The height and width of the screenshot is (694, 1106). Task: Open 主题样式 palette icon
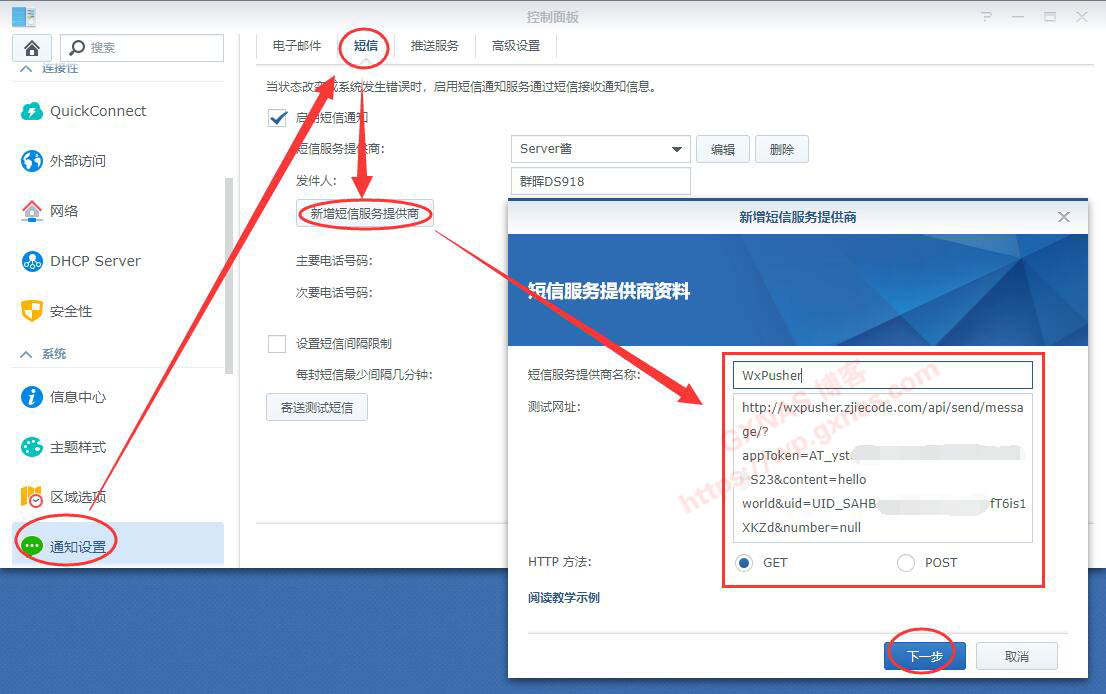click(x=32, y=447)
